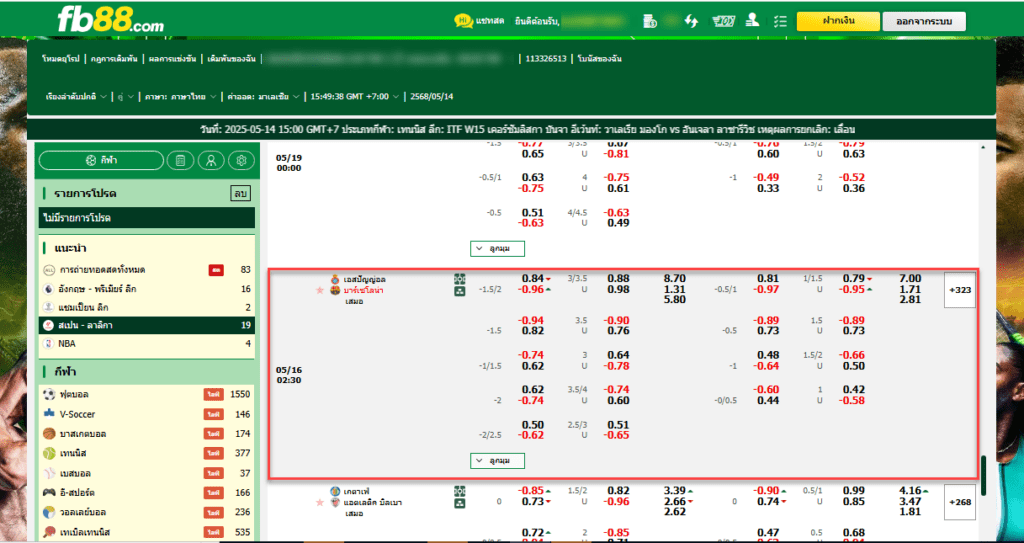Select สเปน - ลาลีกา league row
1024x543 pixels.
[x=147, y=325]
